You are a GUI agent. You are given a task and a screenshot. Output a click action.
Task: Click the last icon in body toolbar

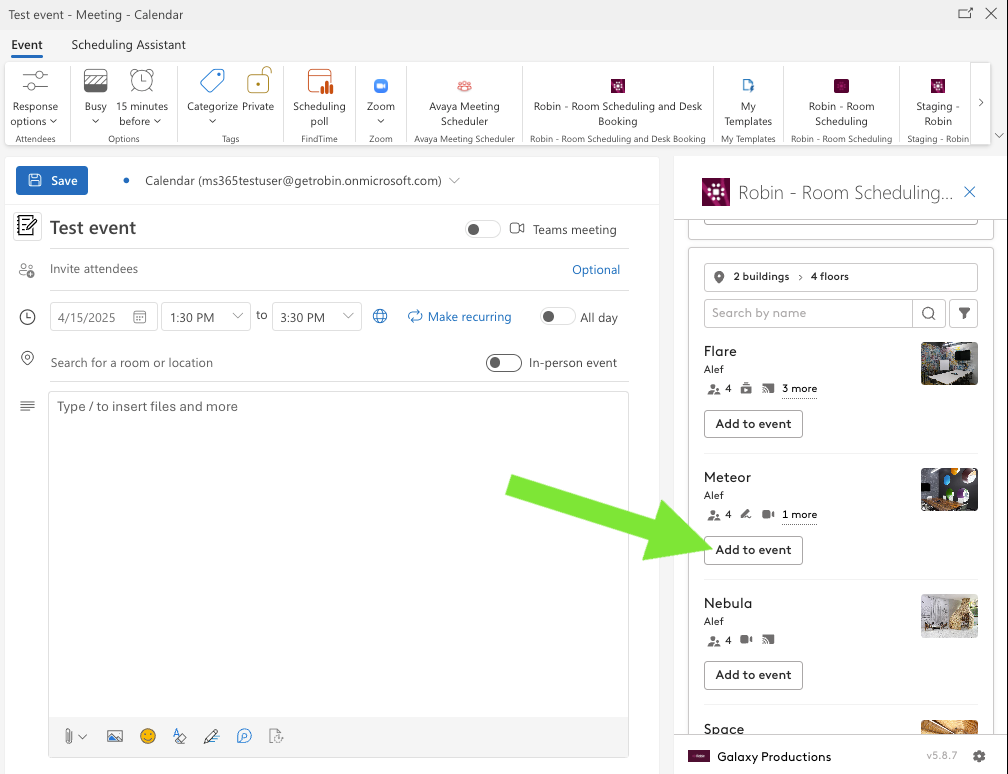click(x=276, y=736)
